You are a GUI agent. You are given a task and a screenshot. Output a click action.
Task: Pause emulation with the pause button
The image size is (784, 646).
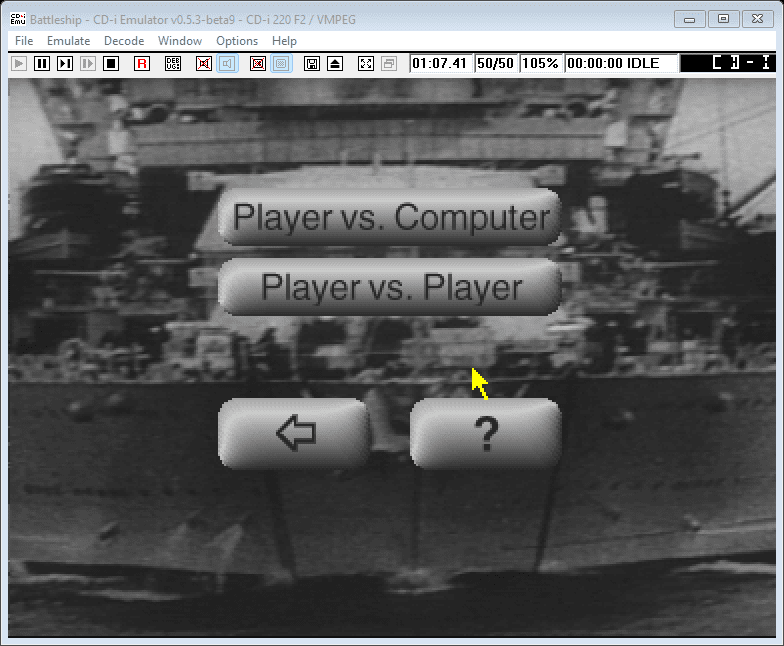[42, 63]
